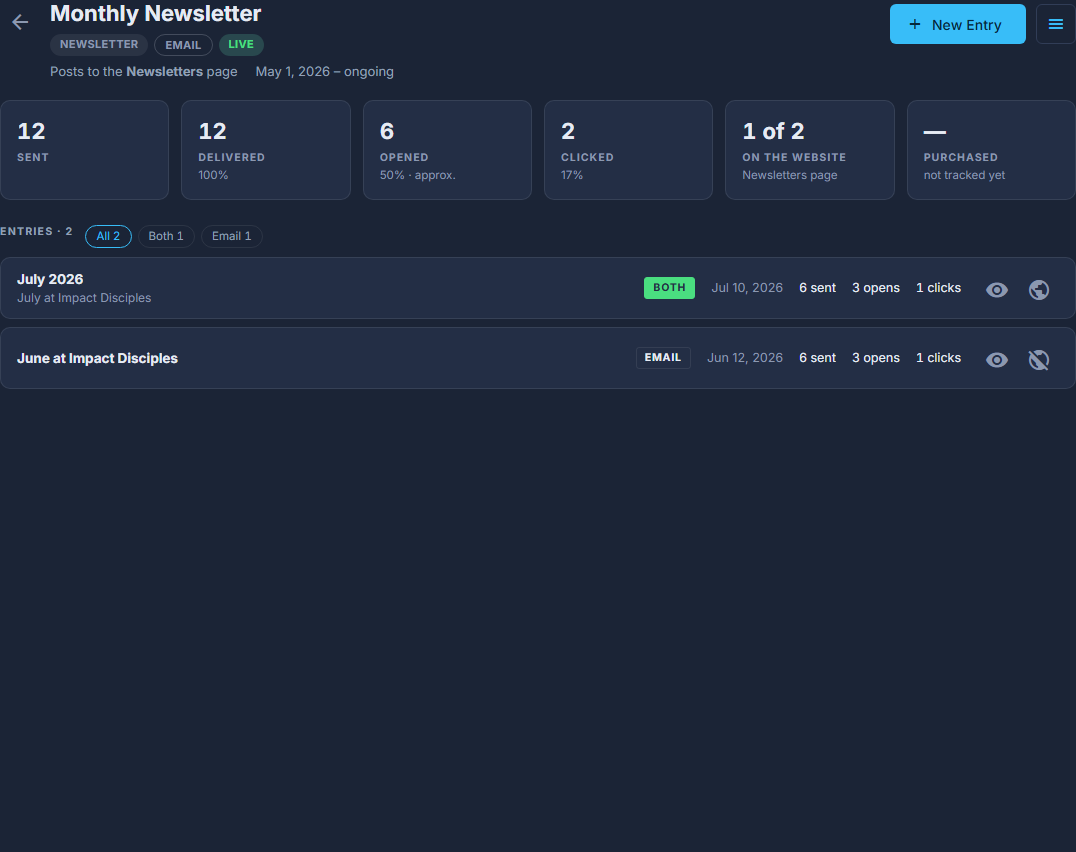
Task: Click the bold Newsletters page name
Action: [x=165, y=71]
